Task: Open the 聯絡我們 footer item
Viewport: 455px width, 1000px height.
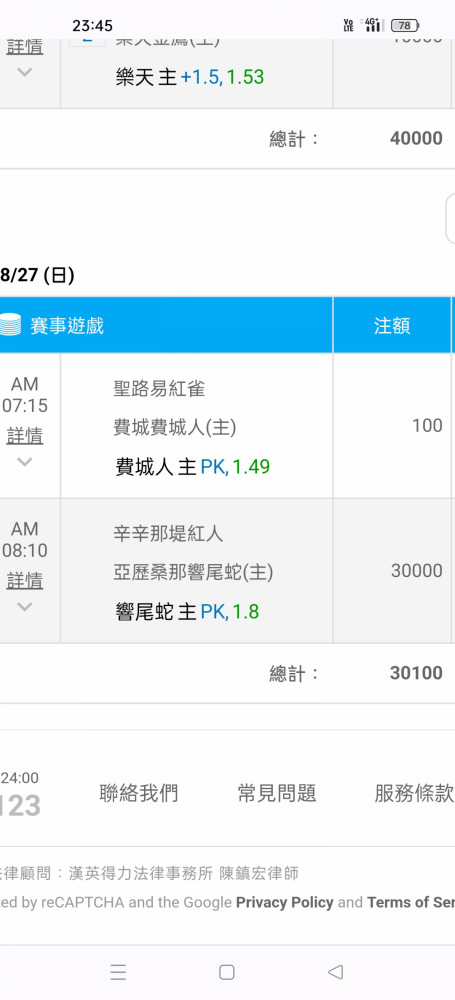Action: 138,793
